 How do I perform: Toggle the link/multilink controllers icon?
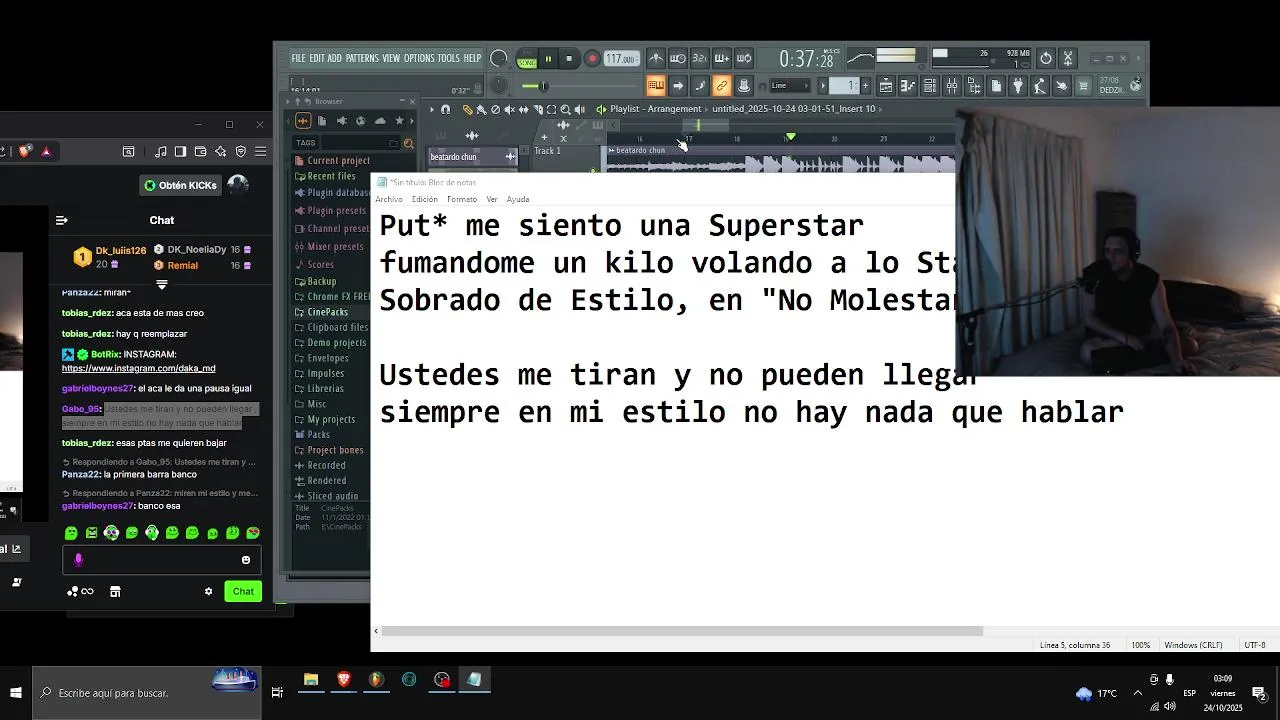(x=721, y=86)
